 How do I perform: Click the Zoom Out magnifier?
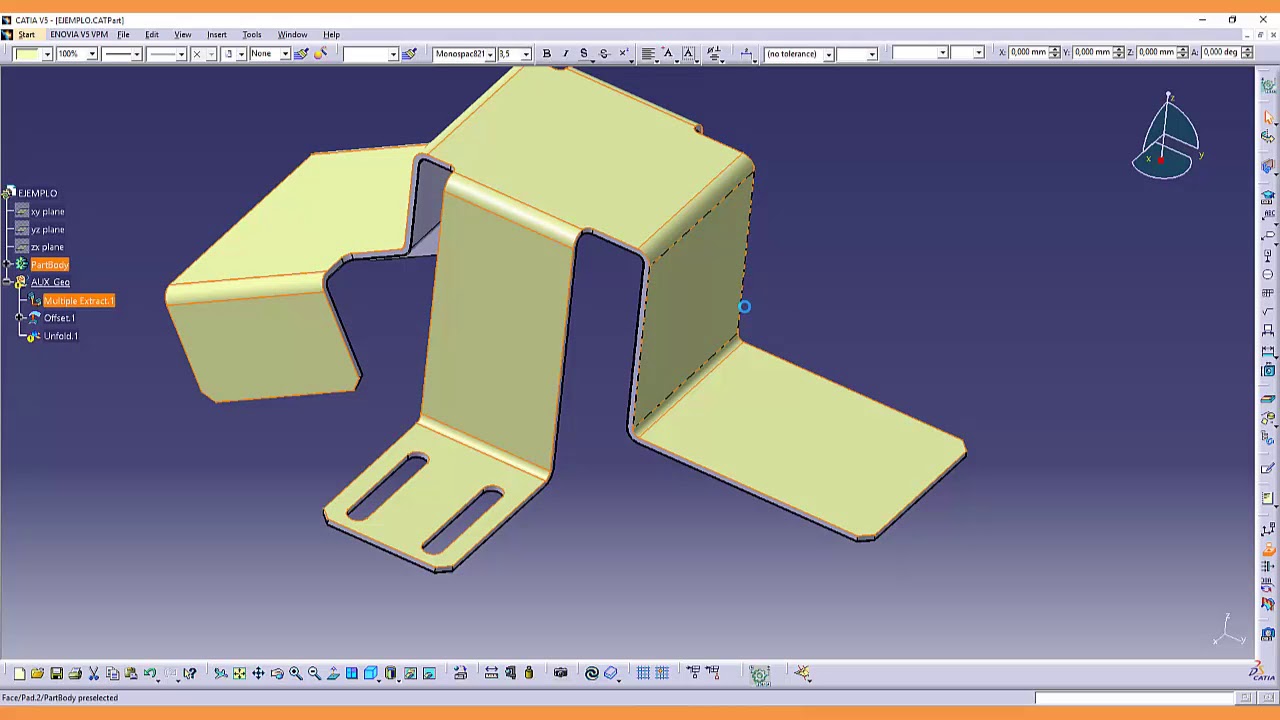pos(314,673)
